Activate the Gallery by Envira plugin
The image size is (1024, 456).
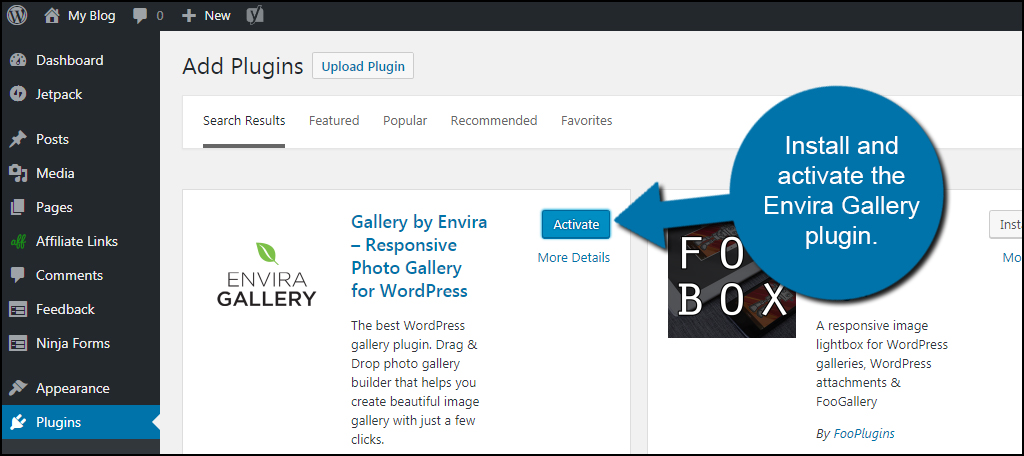(576, 224)
